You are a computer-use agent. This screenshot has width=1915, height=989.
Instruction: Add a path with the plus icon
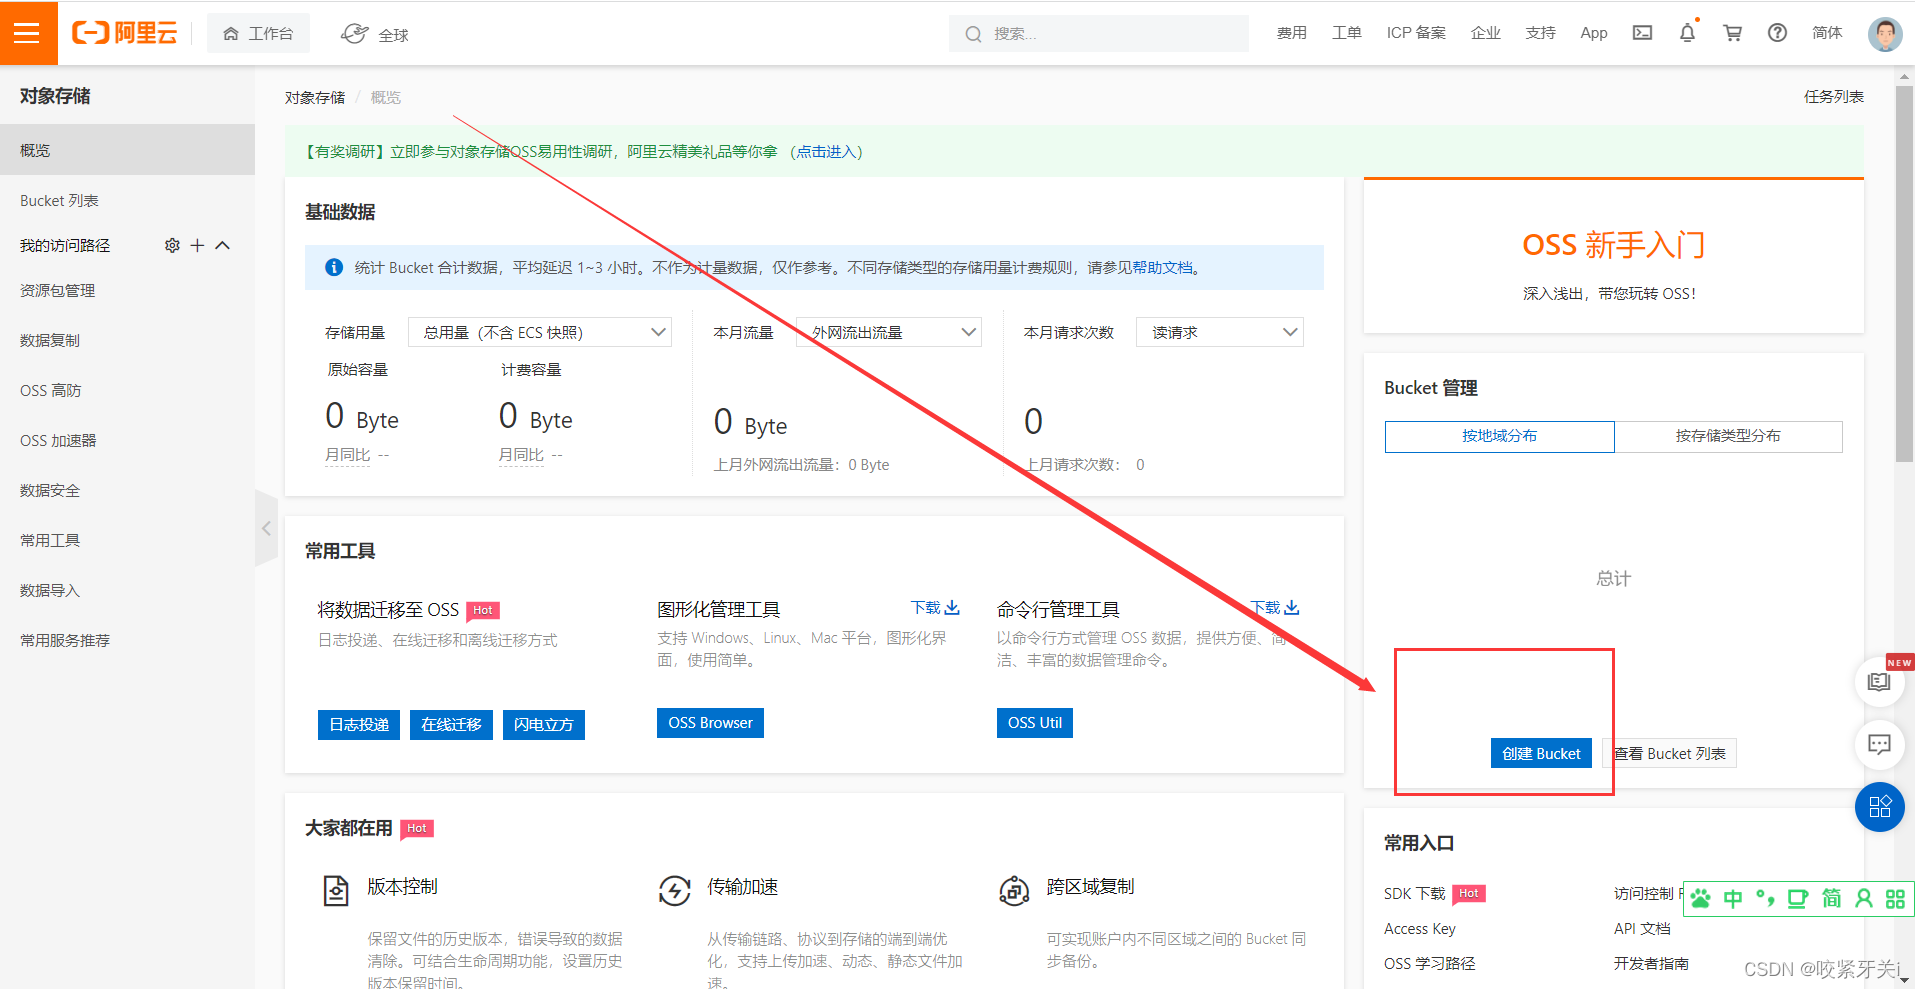pyautogui.click(x=197, y=245)
